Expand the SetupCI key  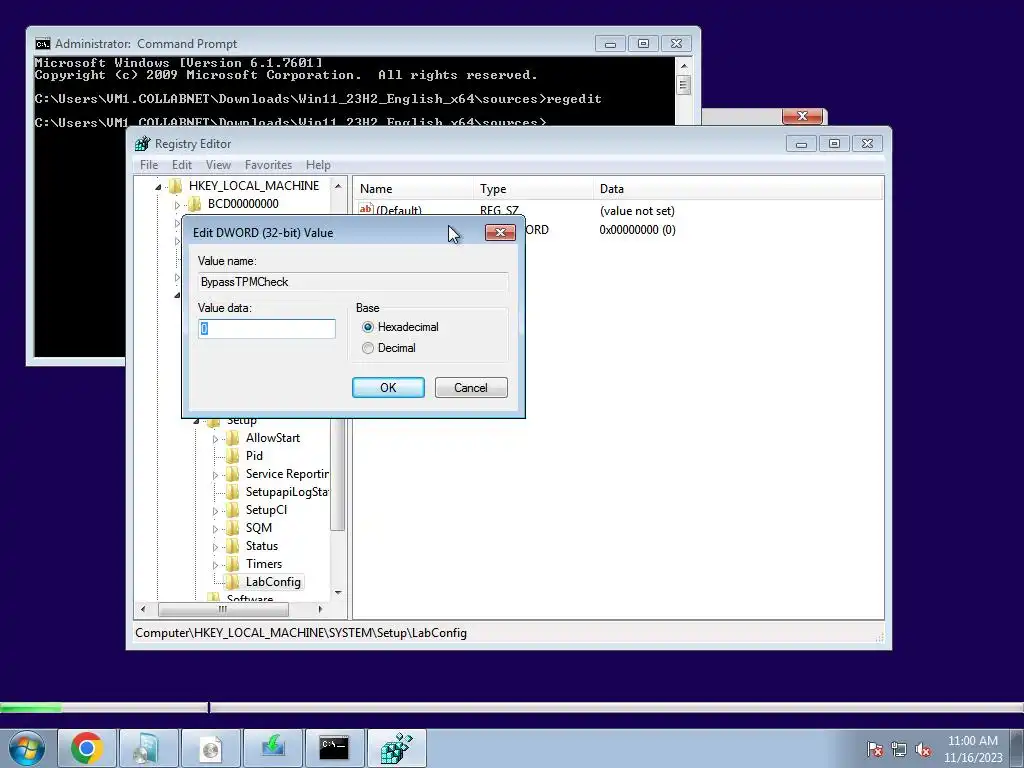coord(215,511)
